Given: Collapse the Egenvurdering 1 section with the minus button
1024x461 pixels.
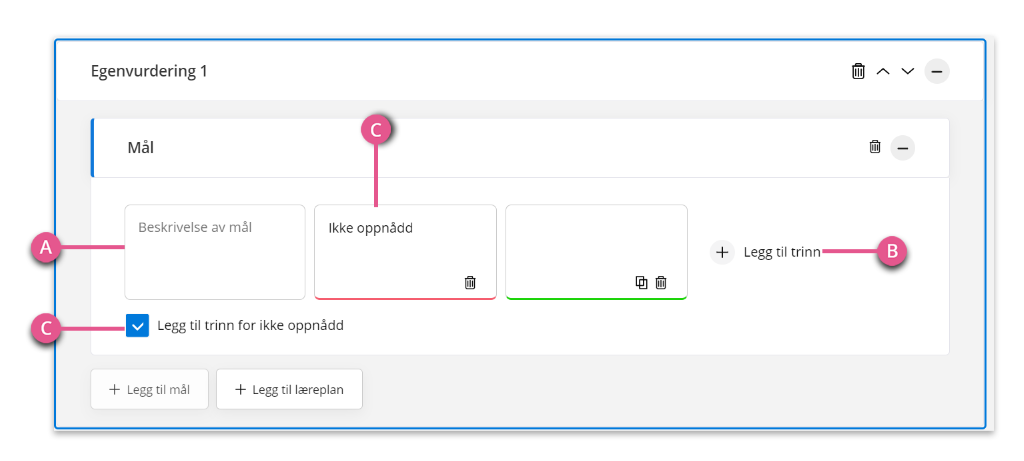Looking at the screenshot, I should pos(936,71).
